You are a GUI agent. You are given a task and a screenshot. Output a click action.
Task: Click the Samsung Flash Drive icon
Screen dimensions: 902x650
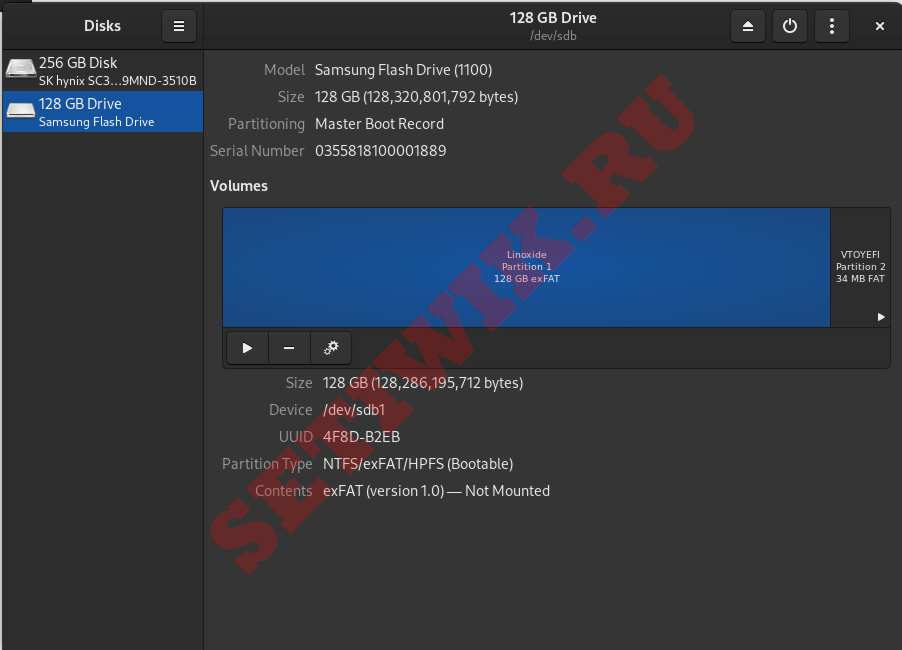20,111
